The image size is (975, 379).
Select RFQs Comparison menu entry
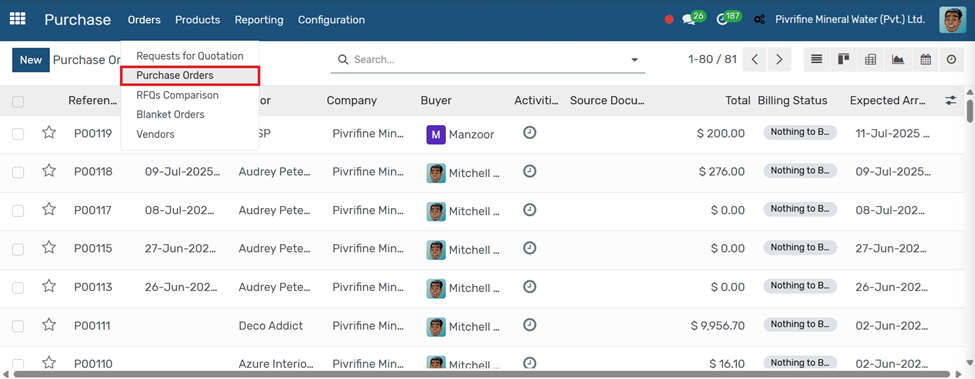click(177, 95)
